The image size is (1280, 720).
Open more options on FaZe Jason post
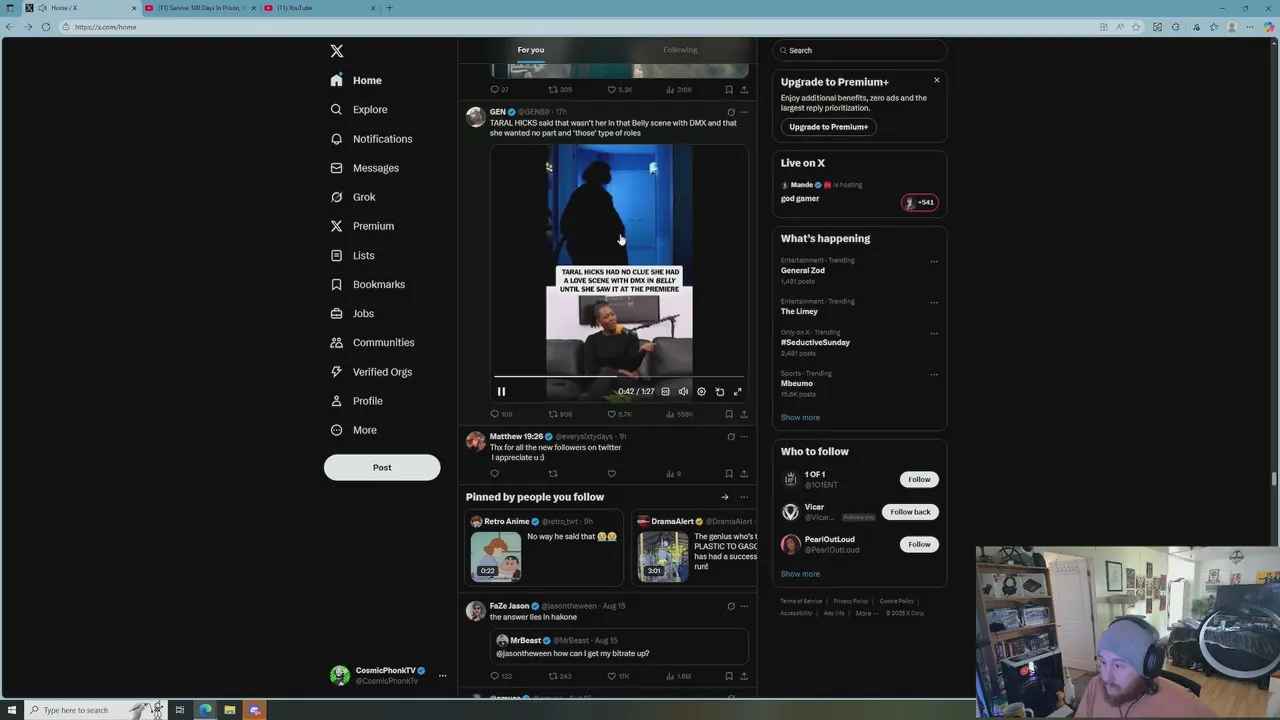744,606
